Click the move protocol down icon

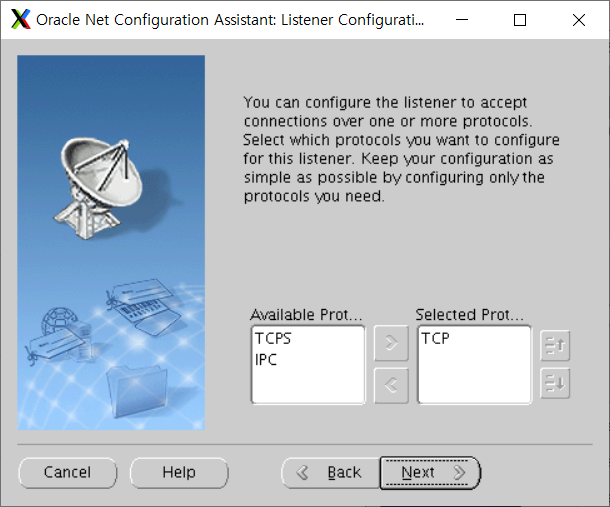tap(555, 383)
